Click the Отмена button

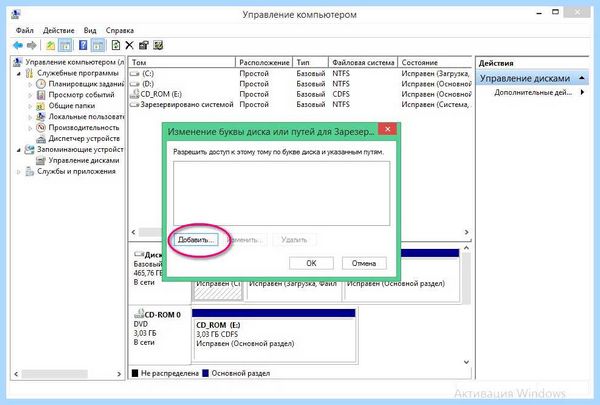(364, 263)
